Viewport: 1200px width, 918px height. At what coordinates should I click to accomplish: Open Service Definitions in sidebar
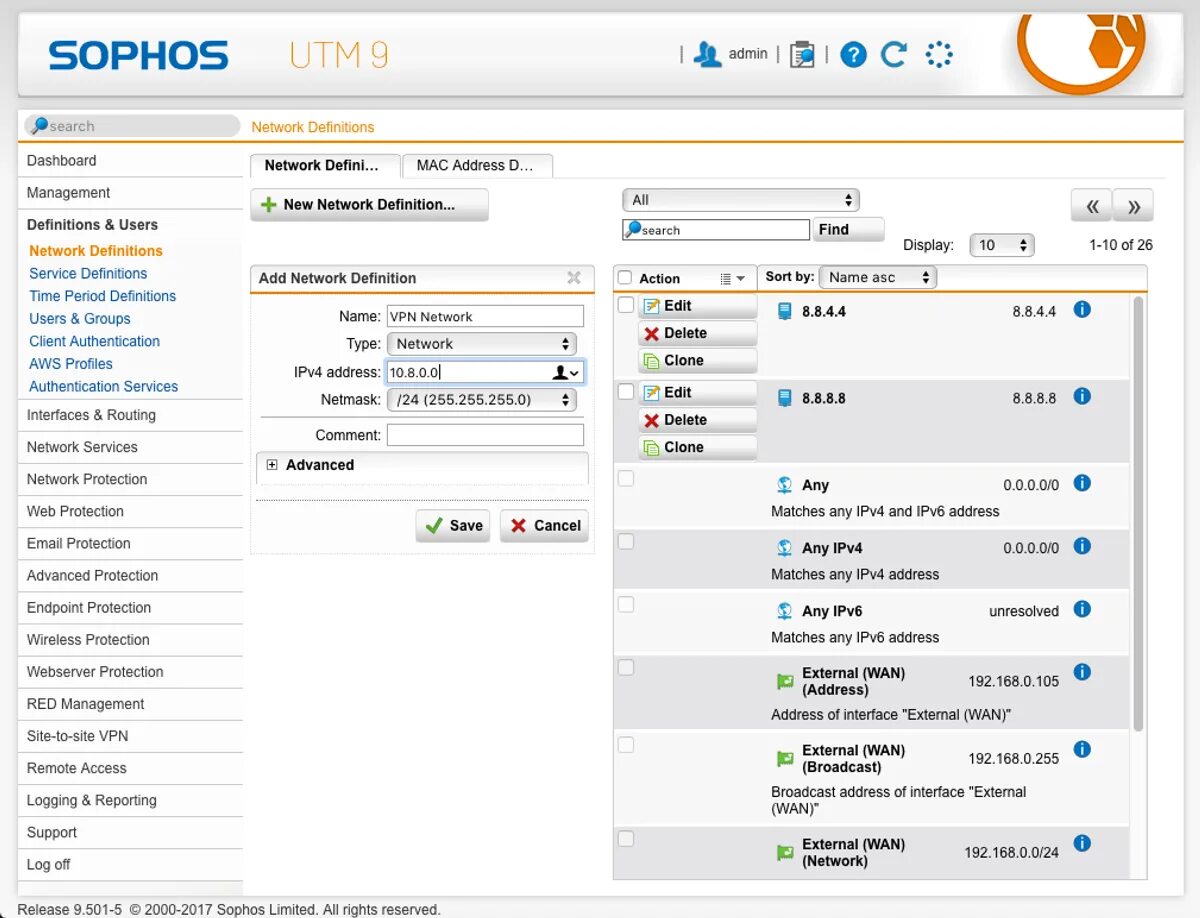(88, 273)
